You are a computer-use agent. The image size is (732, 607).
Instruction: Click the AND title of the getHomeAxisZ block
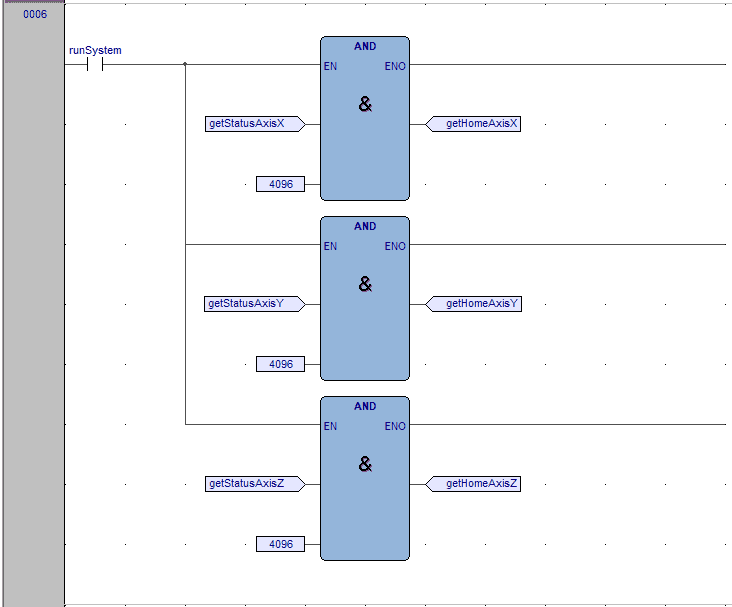pos(365,406)
